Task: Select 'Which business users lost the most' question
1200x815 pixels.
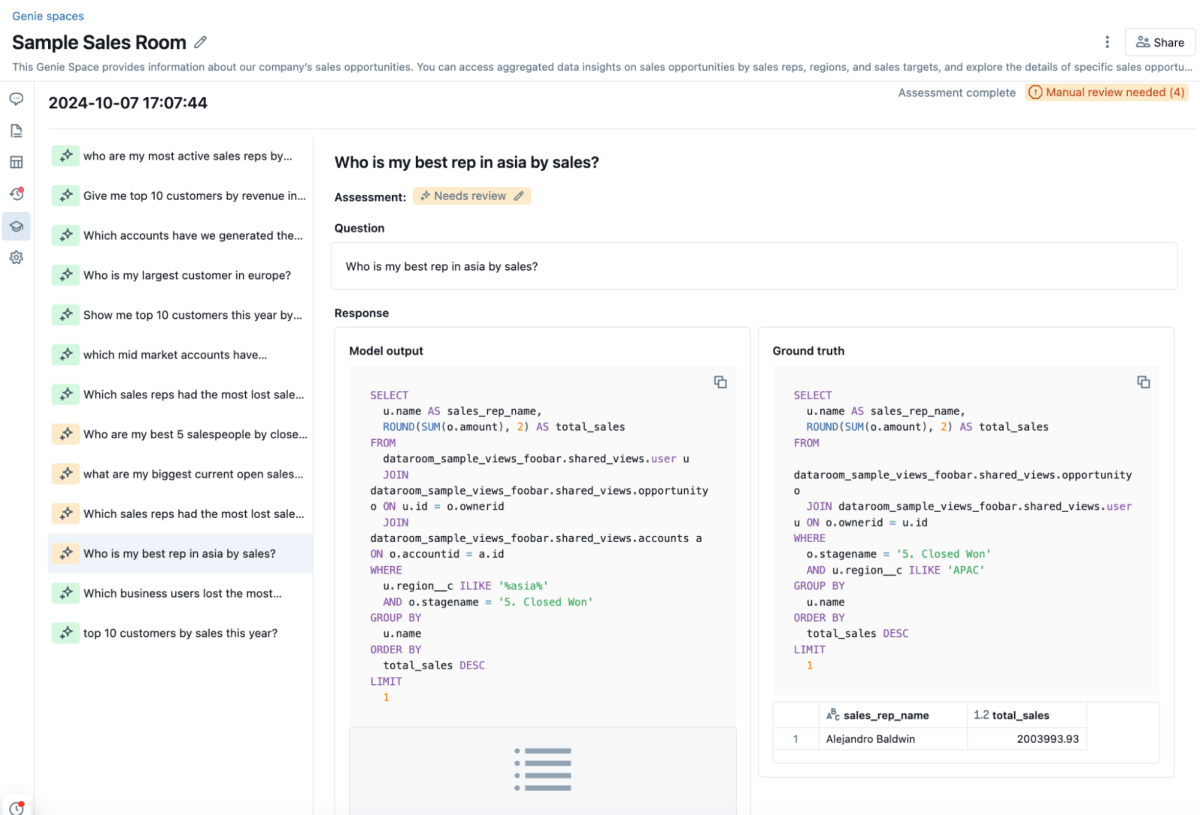Action: click(x=182, y=593)
